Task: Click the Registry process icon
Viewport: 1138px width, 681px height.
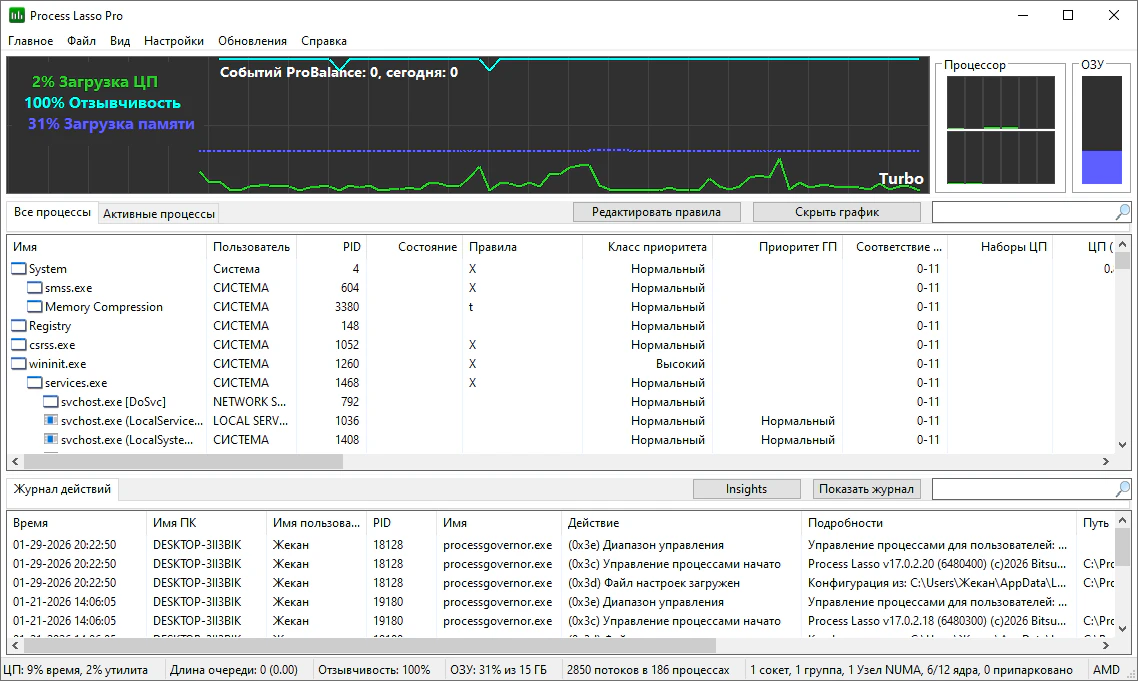Action: 19,326
